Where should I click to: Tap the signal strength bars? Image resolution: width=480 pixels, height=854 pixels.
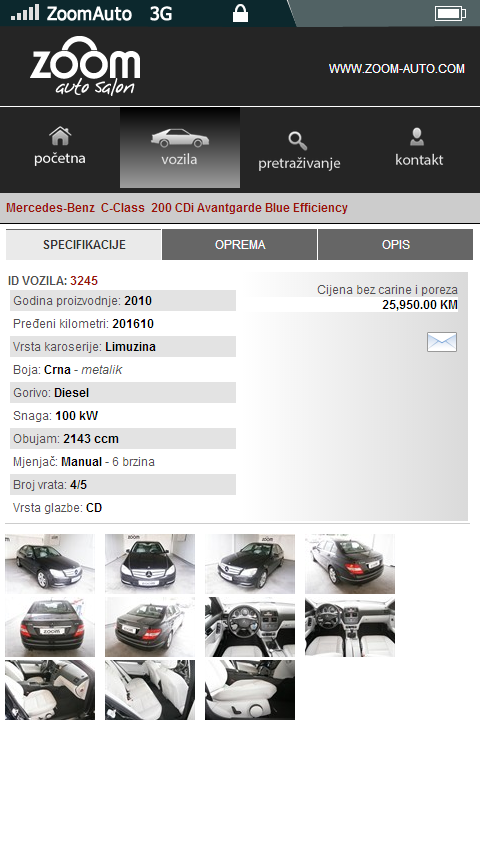click(x=25, y=13)
